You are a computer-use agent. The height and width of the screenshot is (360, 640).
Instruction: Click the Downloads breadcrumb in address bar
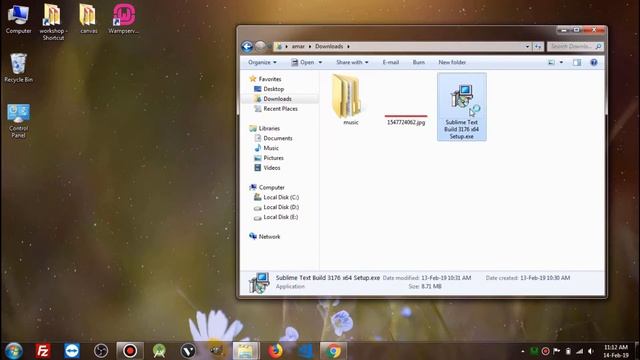pyautogui.click(x=329, y=47)
